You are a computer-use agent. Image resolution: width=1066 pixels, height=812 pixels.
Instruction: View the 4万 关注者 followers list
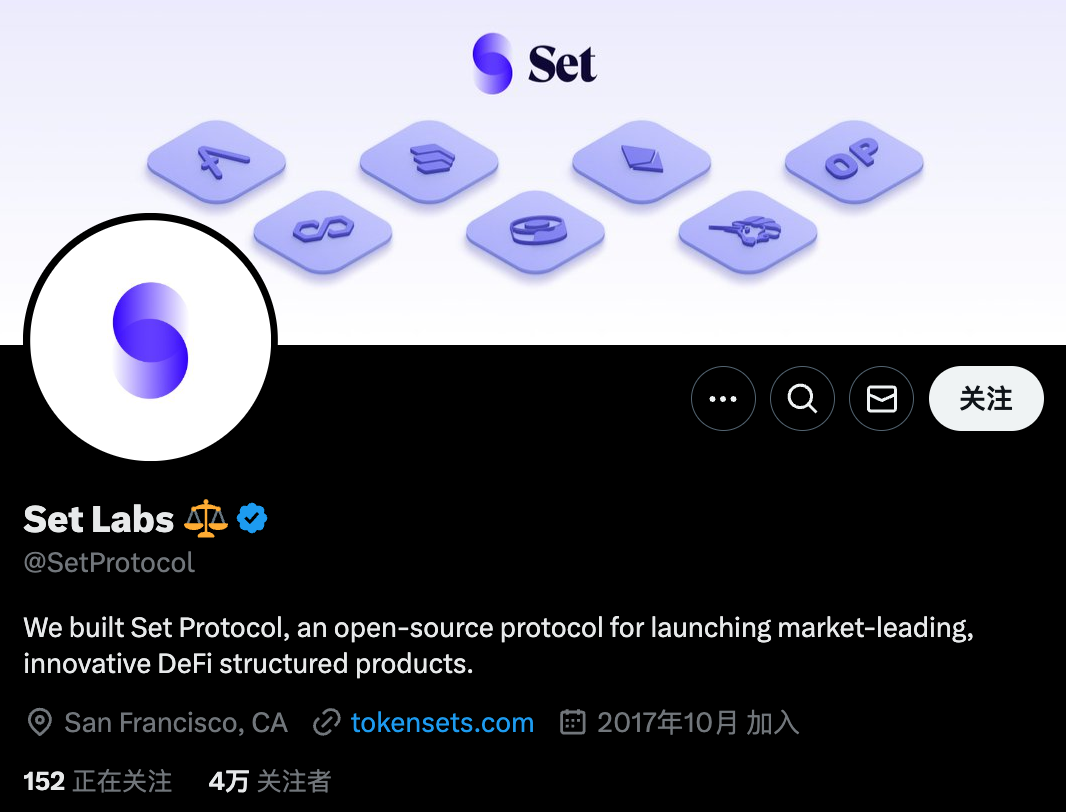tap(269, 781)
